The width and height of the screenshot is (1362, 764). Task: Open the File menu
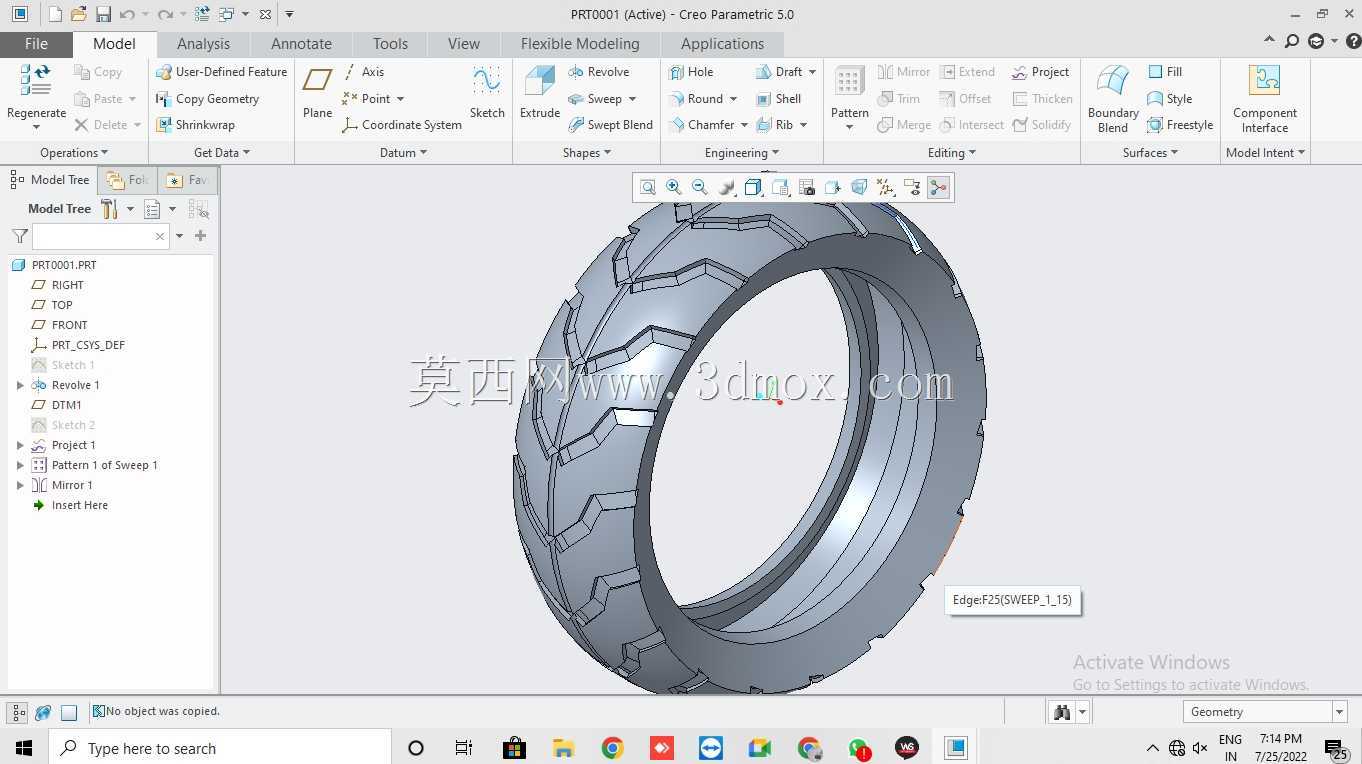[x=36, y=44]
